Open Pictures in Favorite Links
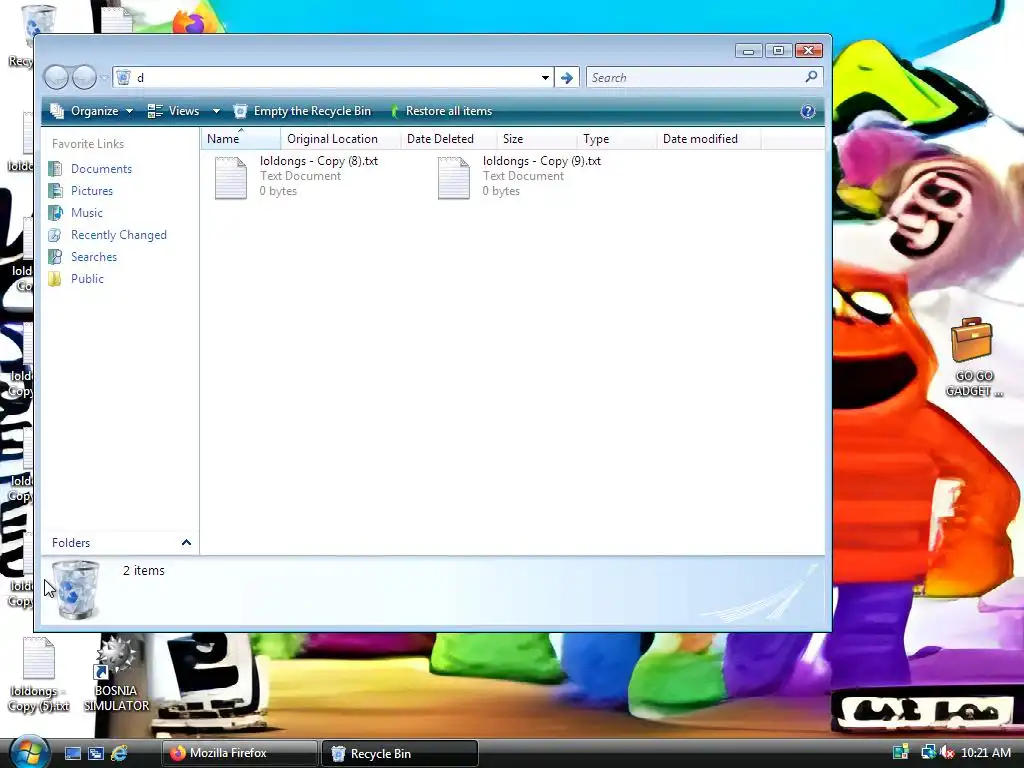The height and width of the screenshot is (768, 1024). (91, 191)
